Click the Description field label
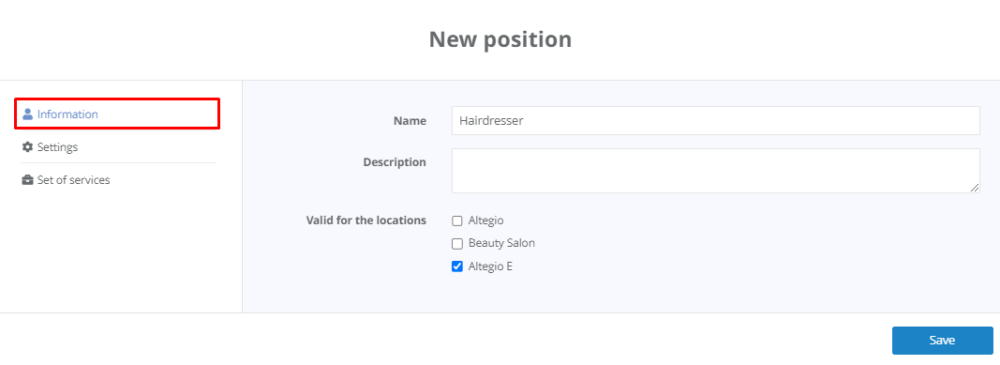 tap(395, 162)
